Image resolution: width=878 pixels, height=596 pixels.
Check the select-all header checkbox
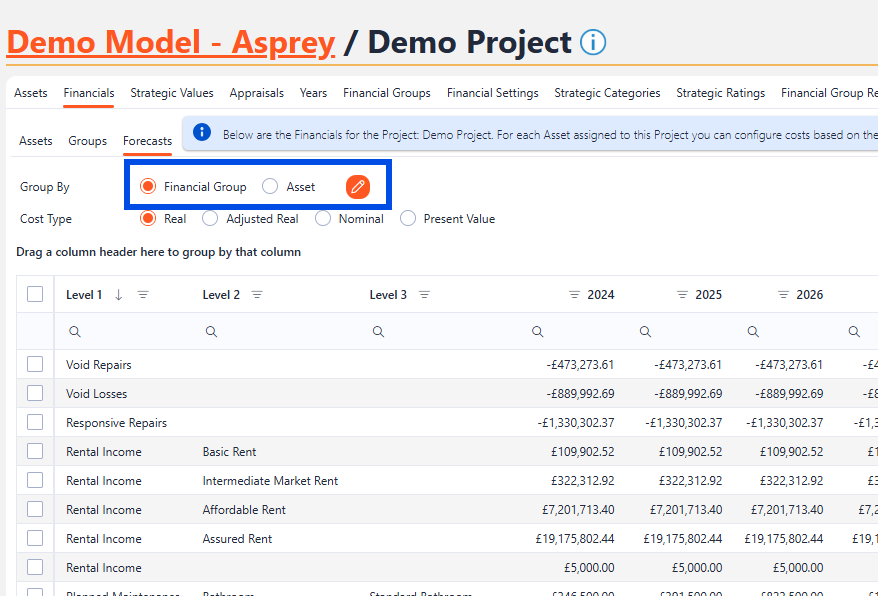(35, 294)
